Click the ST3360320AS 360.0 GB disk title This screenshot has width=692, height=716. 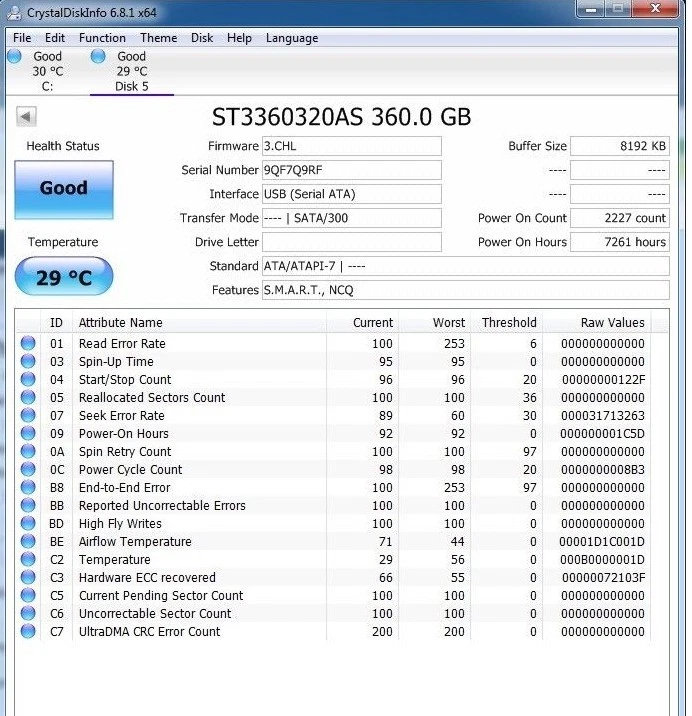coord(341,117)
